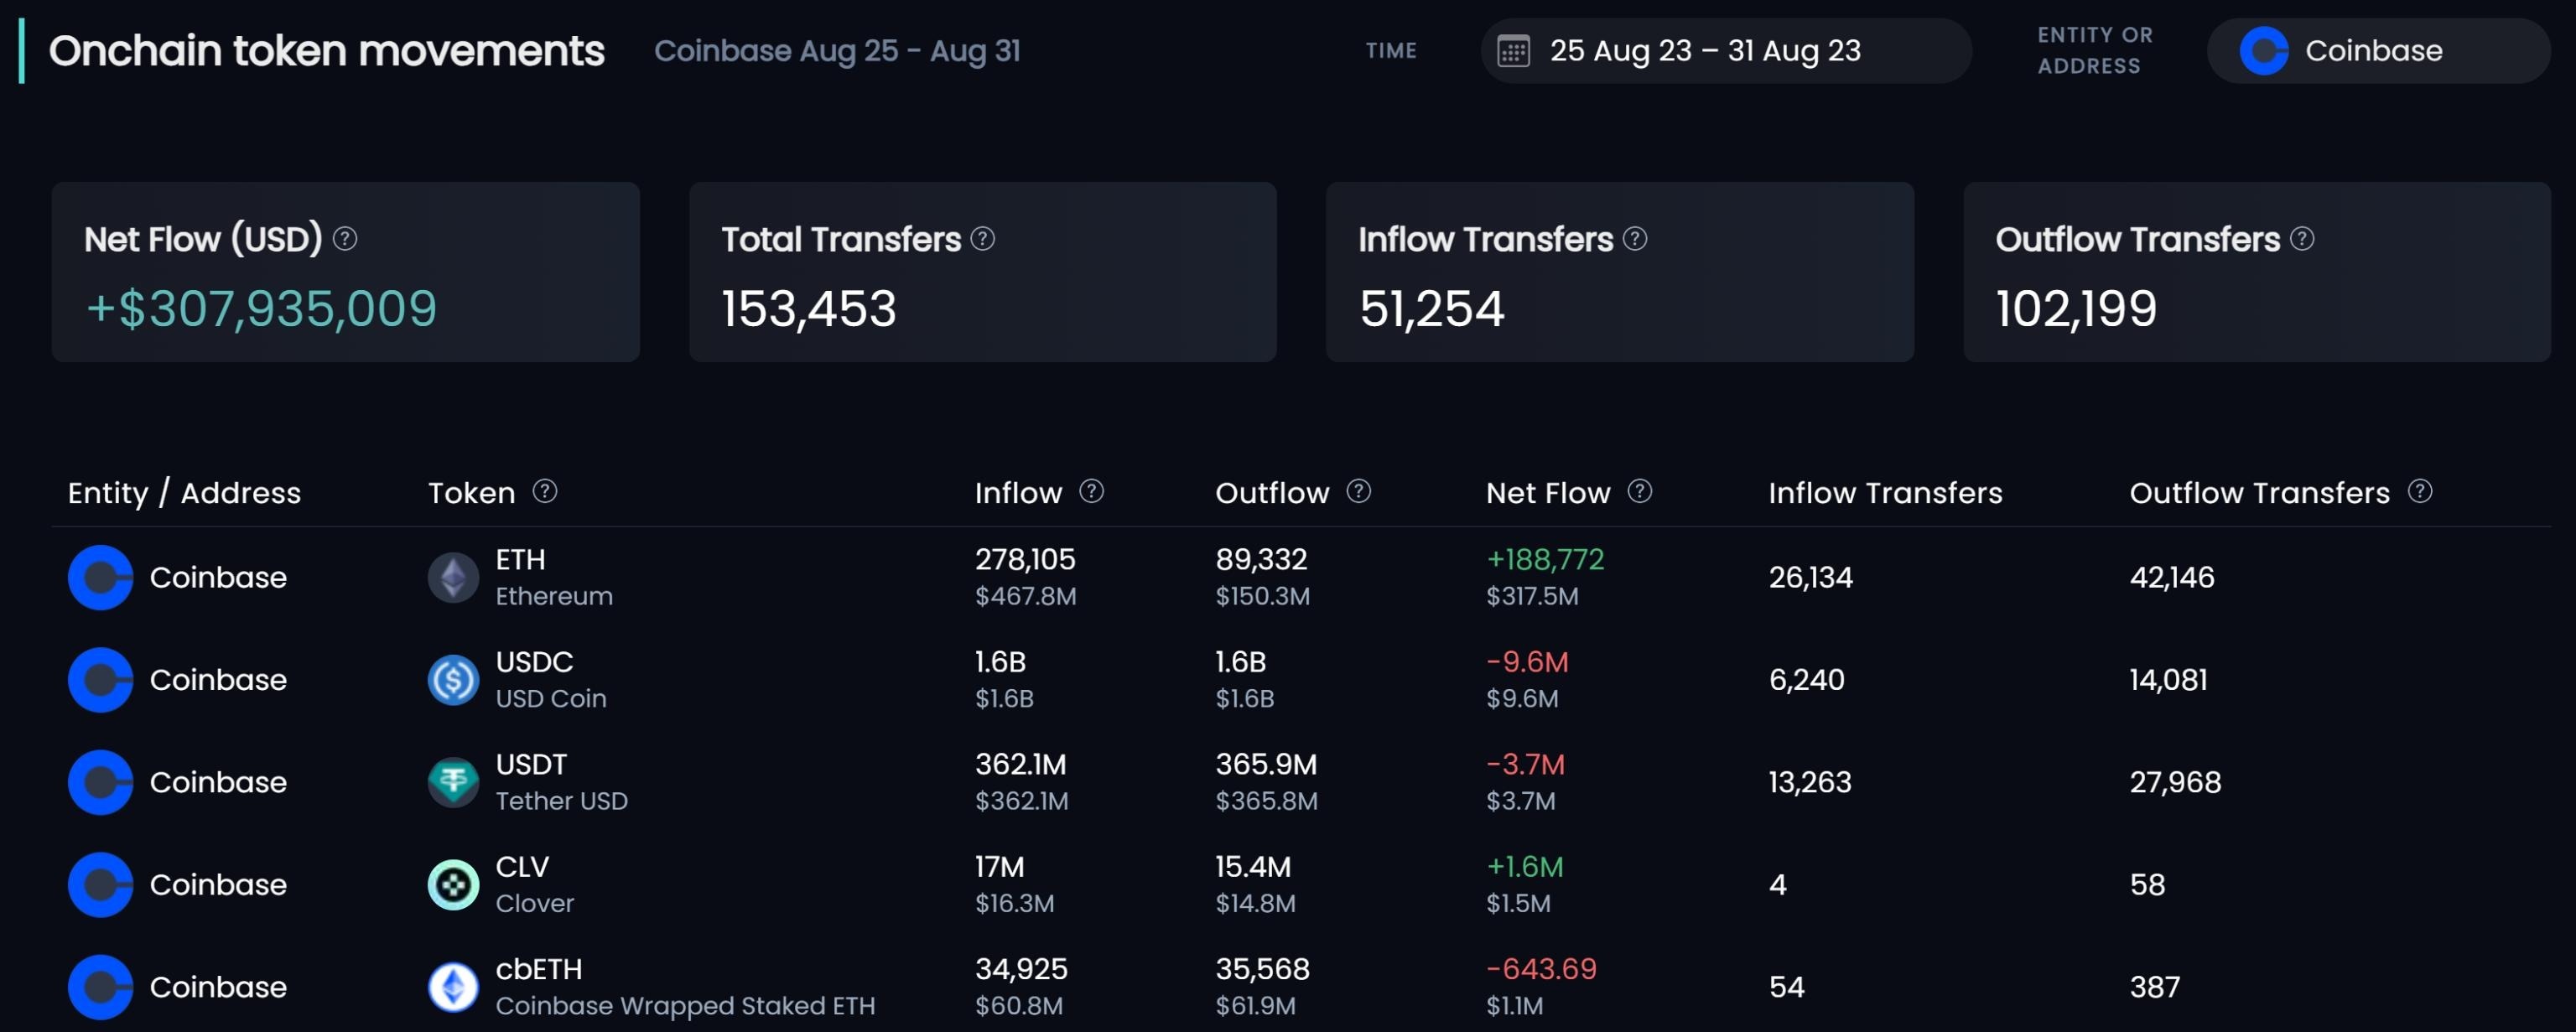Select the cbETH token name

click(538, 969)
